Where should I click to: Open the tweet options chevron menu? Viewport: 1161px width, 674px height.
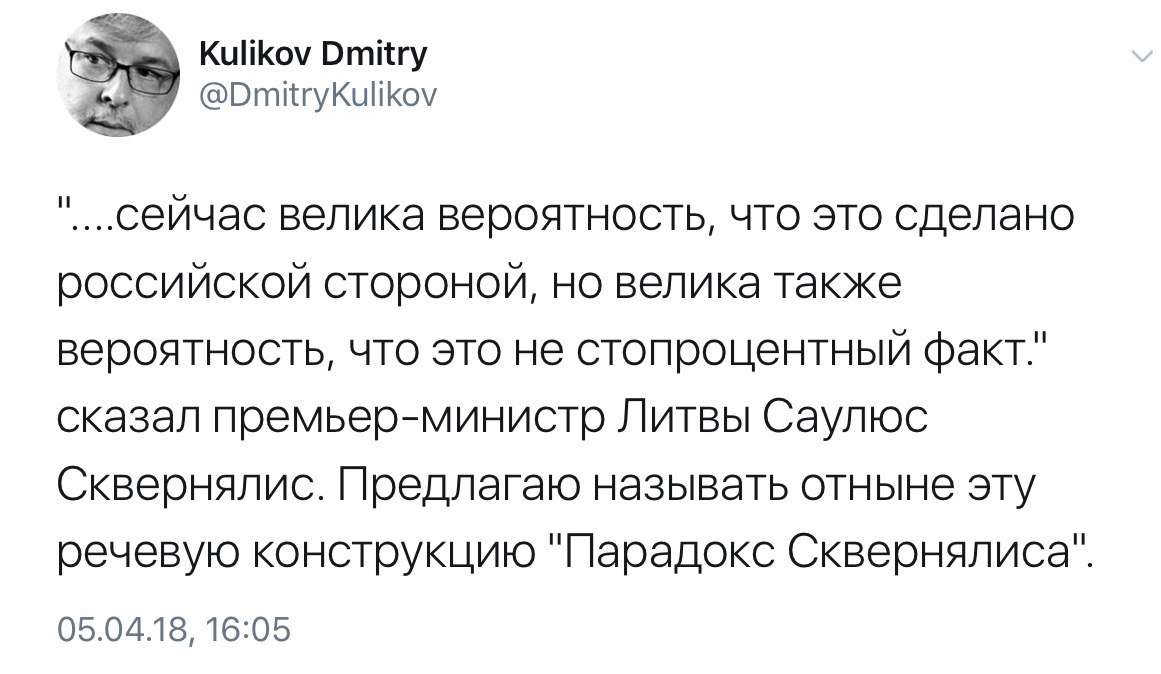[x=1142, y=56]
